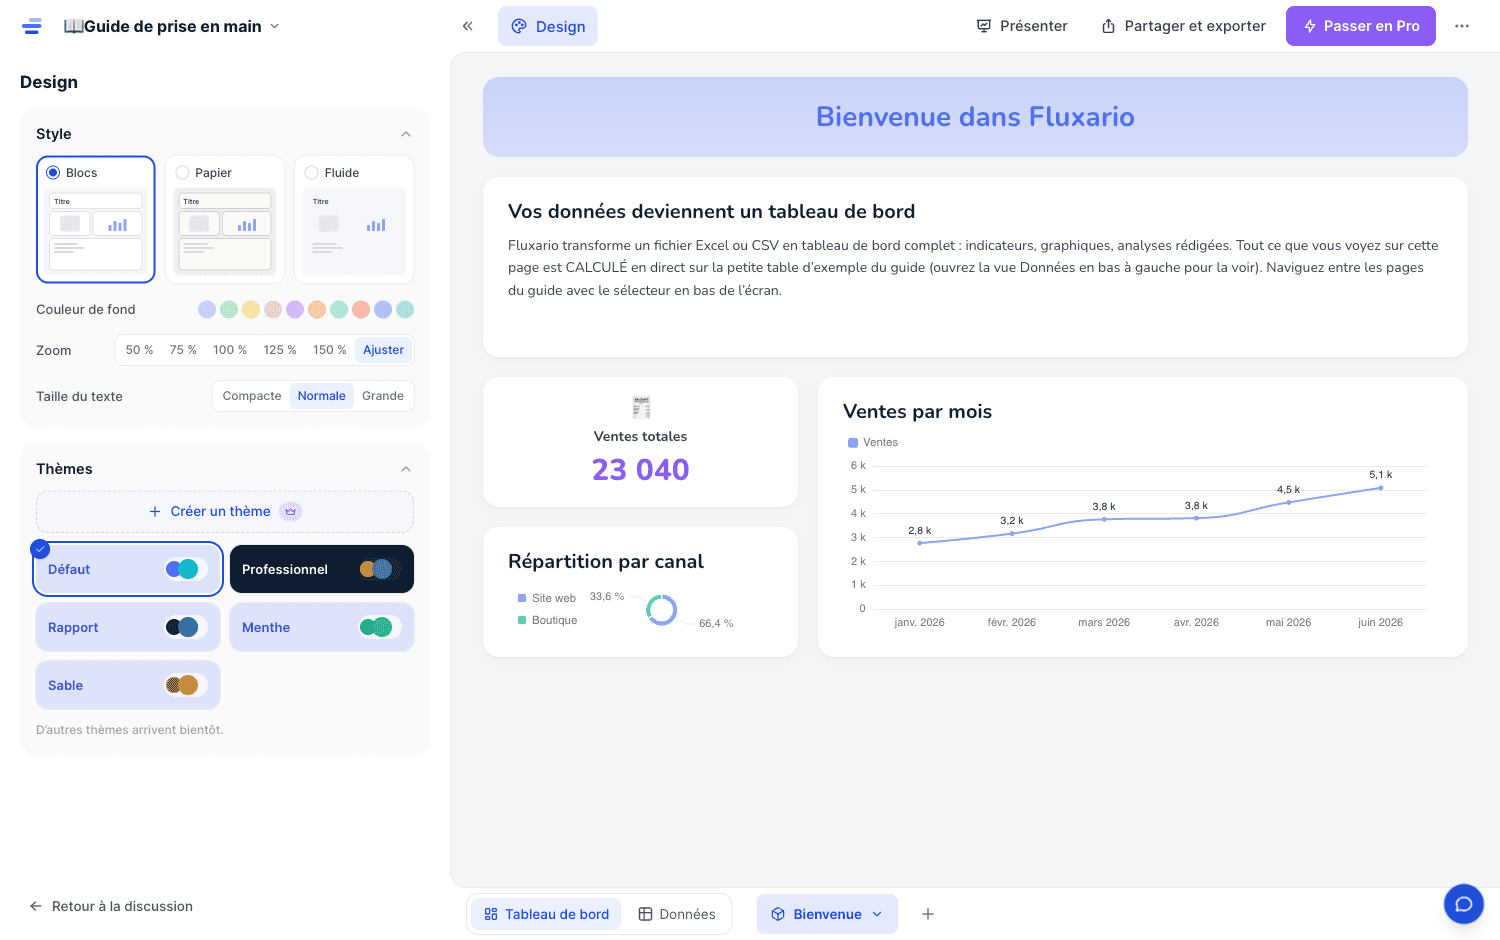The height and width of the screenshot is (940, 1500).
Task: Apply the Sable theme
Action: 128,685
